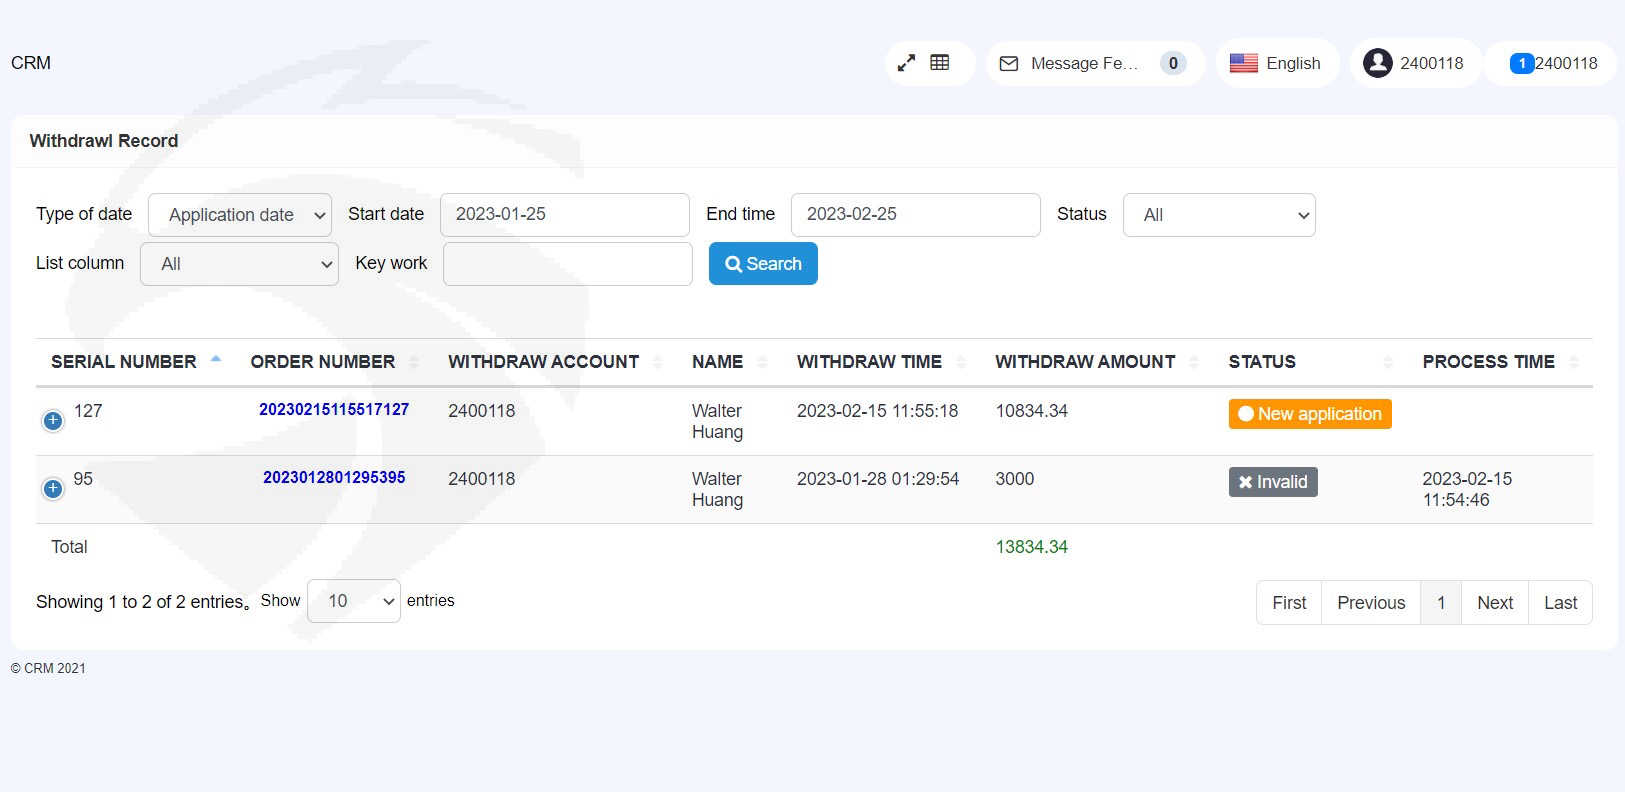
Task: Click the Start date input field
Action: pos(564,215)
